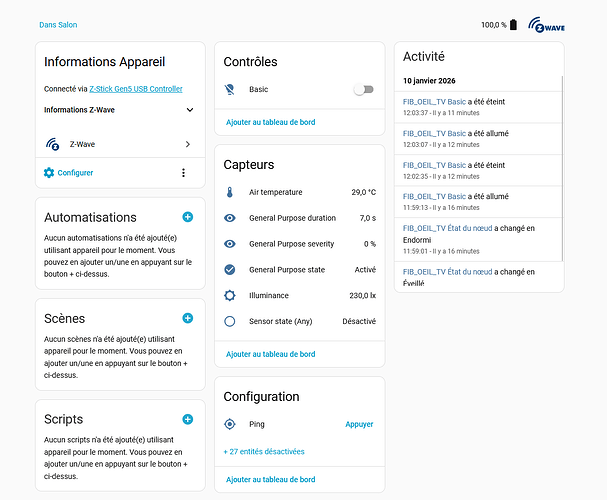
Task: Show the 27 entités désactivées
Action: click(x=264, y=451)
